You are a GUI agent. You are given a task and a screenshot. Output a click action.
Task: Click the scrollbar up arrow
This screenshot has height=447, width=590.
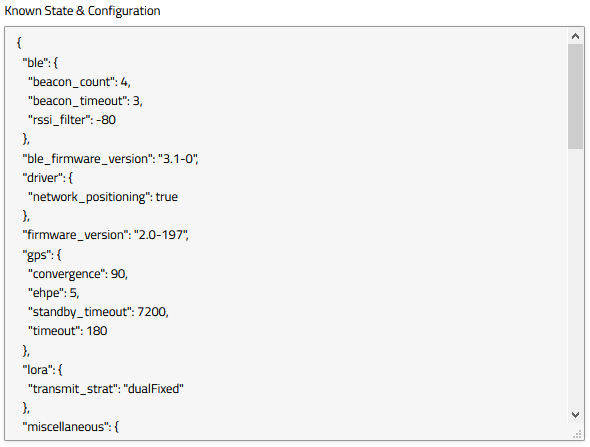pyautogui.click(x=575, y=36)
